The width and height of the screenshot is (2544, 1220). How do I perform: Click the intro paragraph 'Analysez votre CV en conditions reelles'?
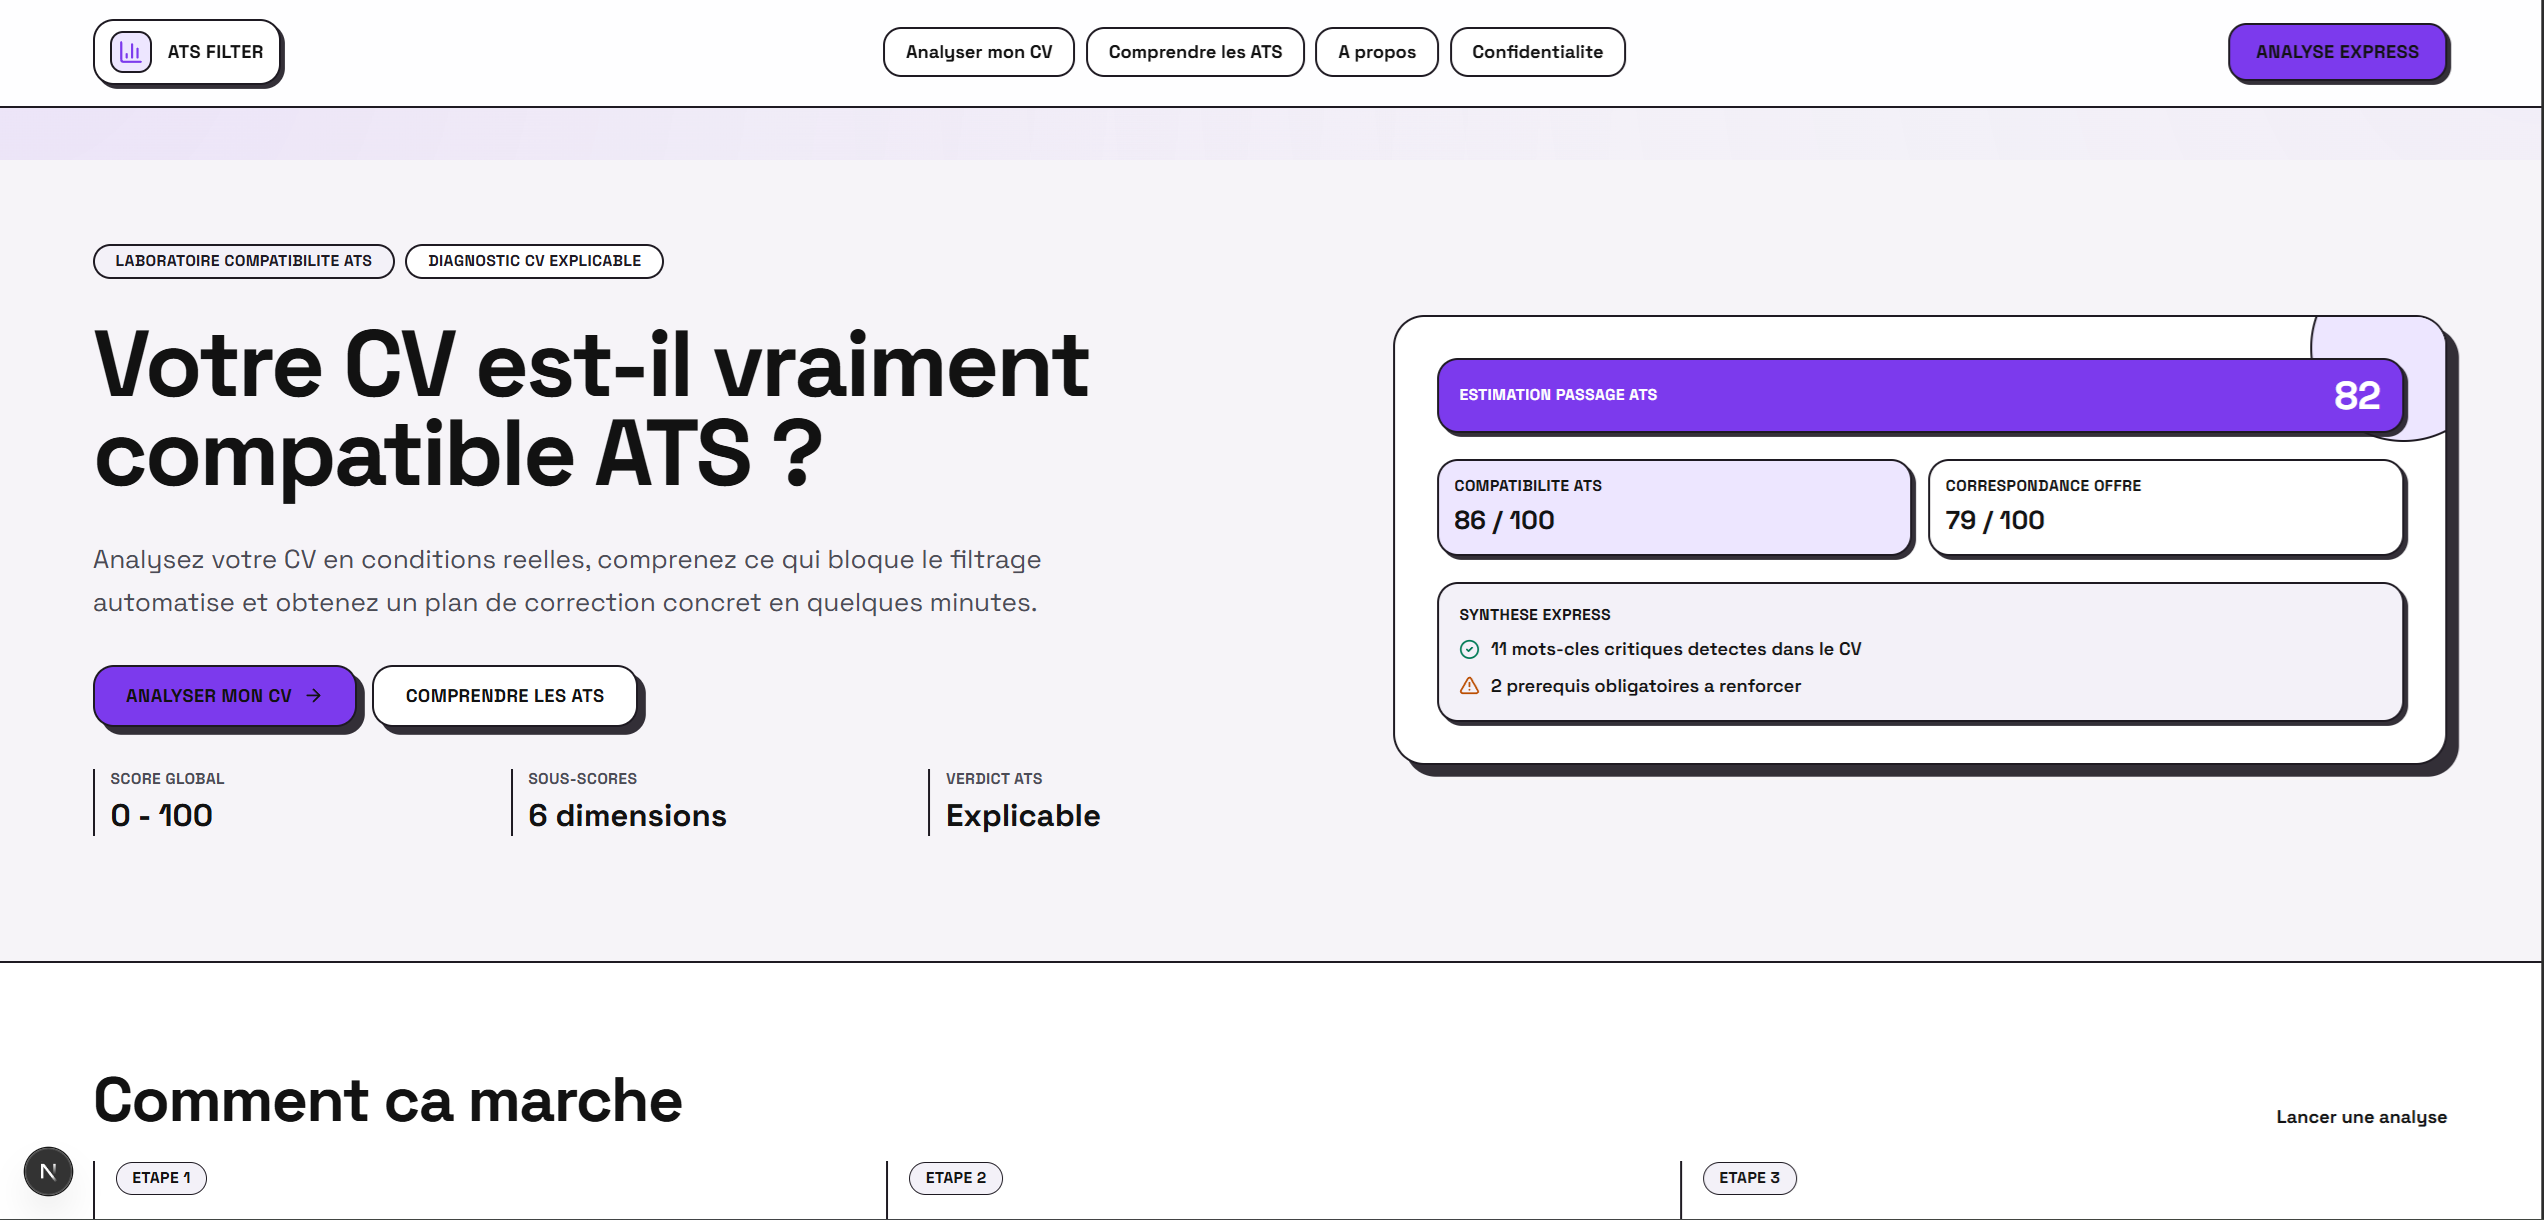[567, 581]
